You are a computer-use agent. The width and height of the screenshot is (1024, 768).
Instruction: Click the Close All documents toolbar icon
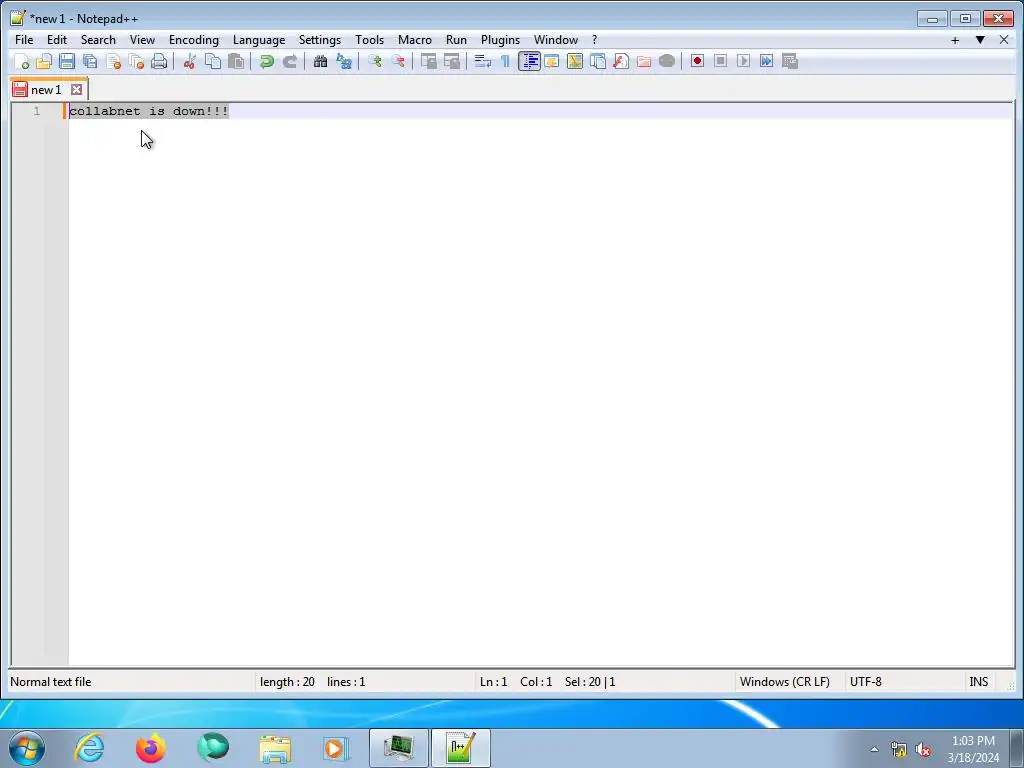tap(136, 61)
